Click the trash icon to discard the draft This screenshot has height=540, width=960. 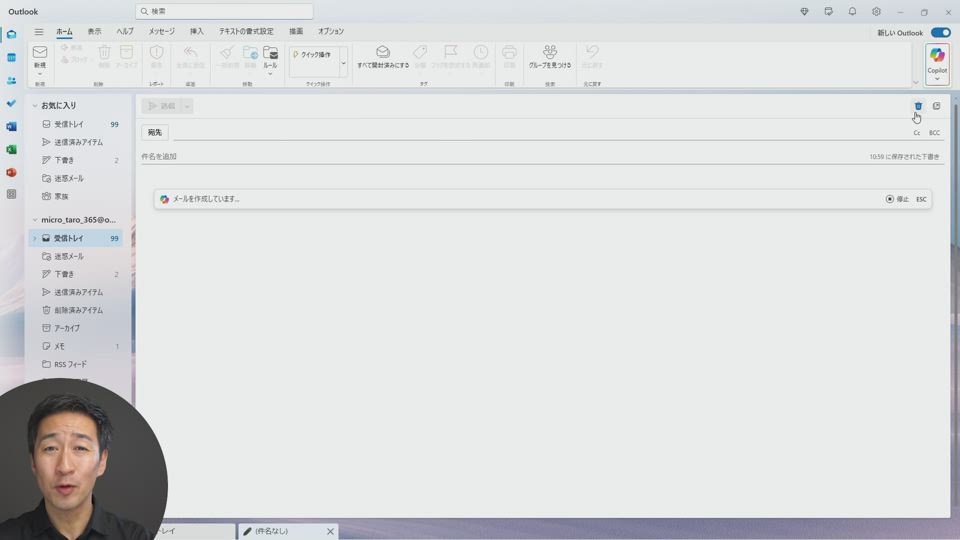pos(918,106)
